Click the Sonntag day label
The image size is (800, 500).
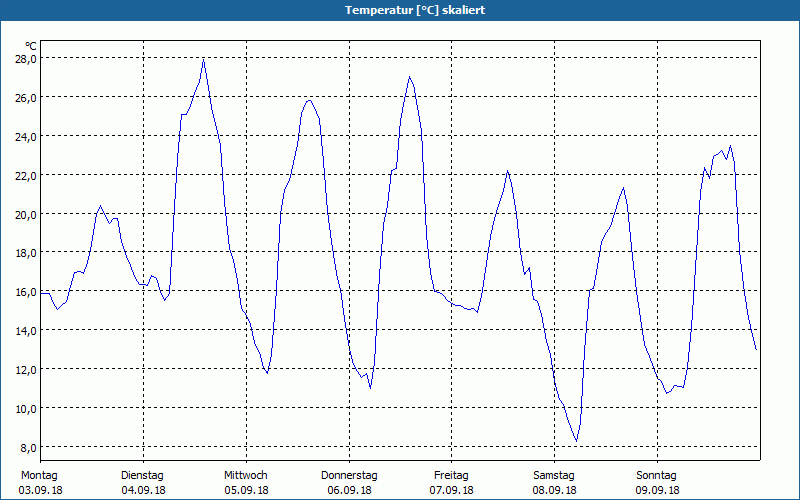tap(657, 476)
